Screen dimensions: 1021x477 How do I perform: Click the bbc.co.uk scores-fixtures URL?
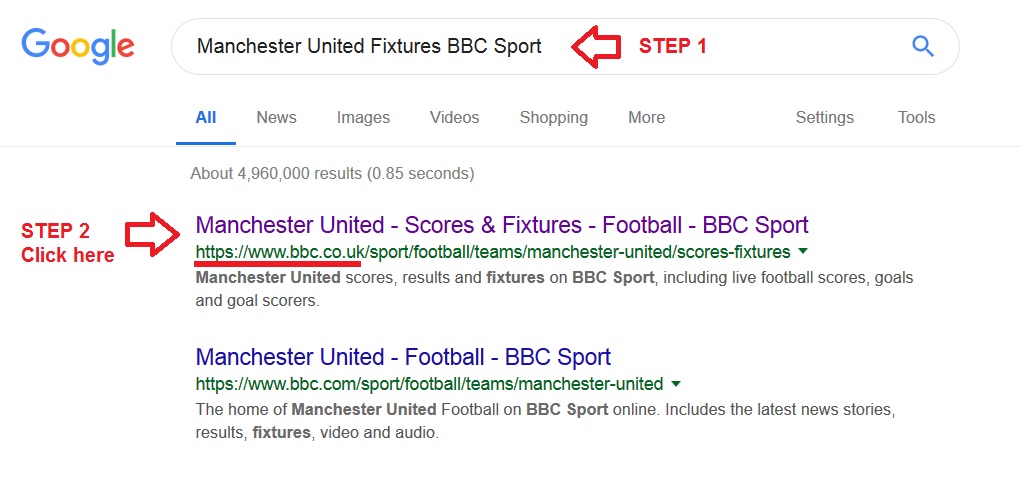(492, 252)
